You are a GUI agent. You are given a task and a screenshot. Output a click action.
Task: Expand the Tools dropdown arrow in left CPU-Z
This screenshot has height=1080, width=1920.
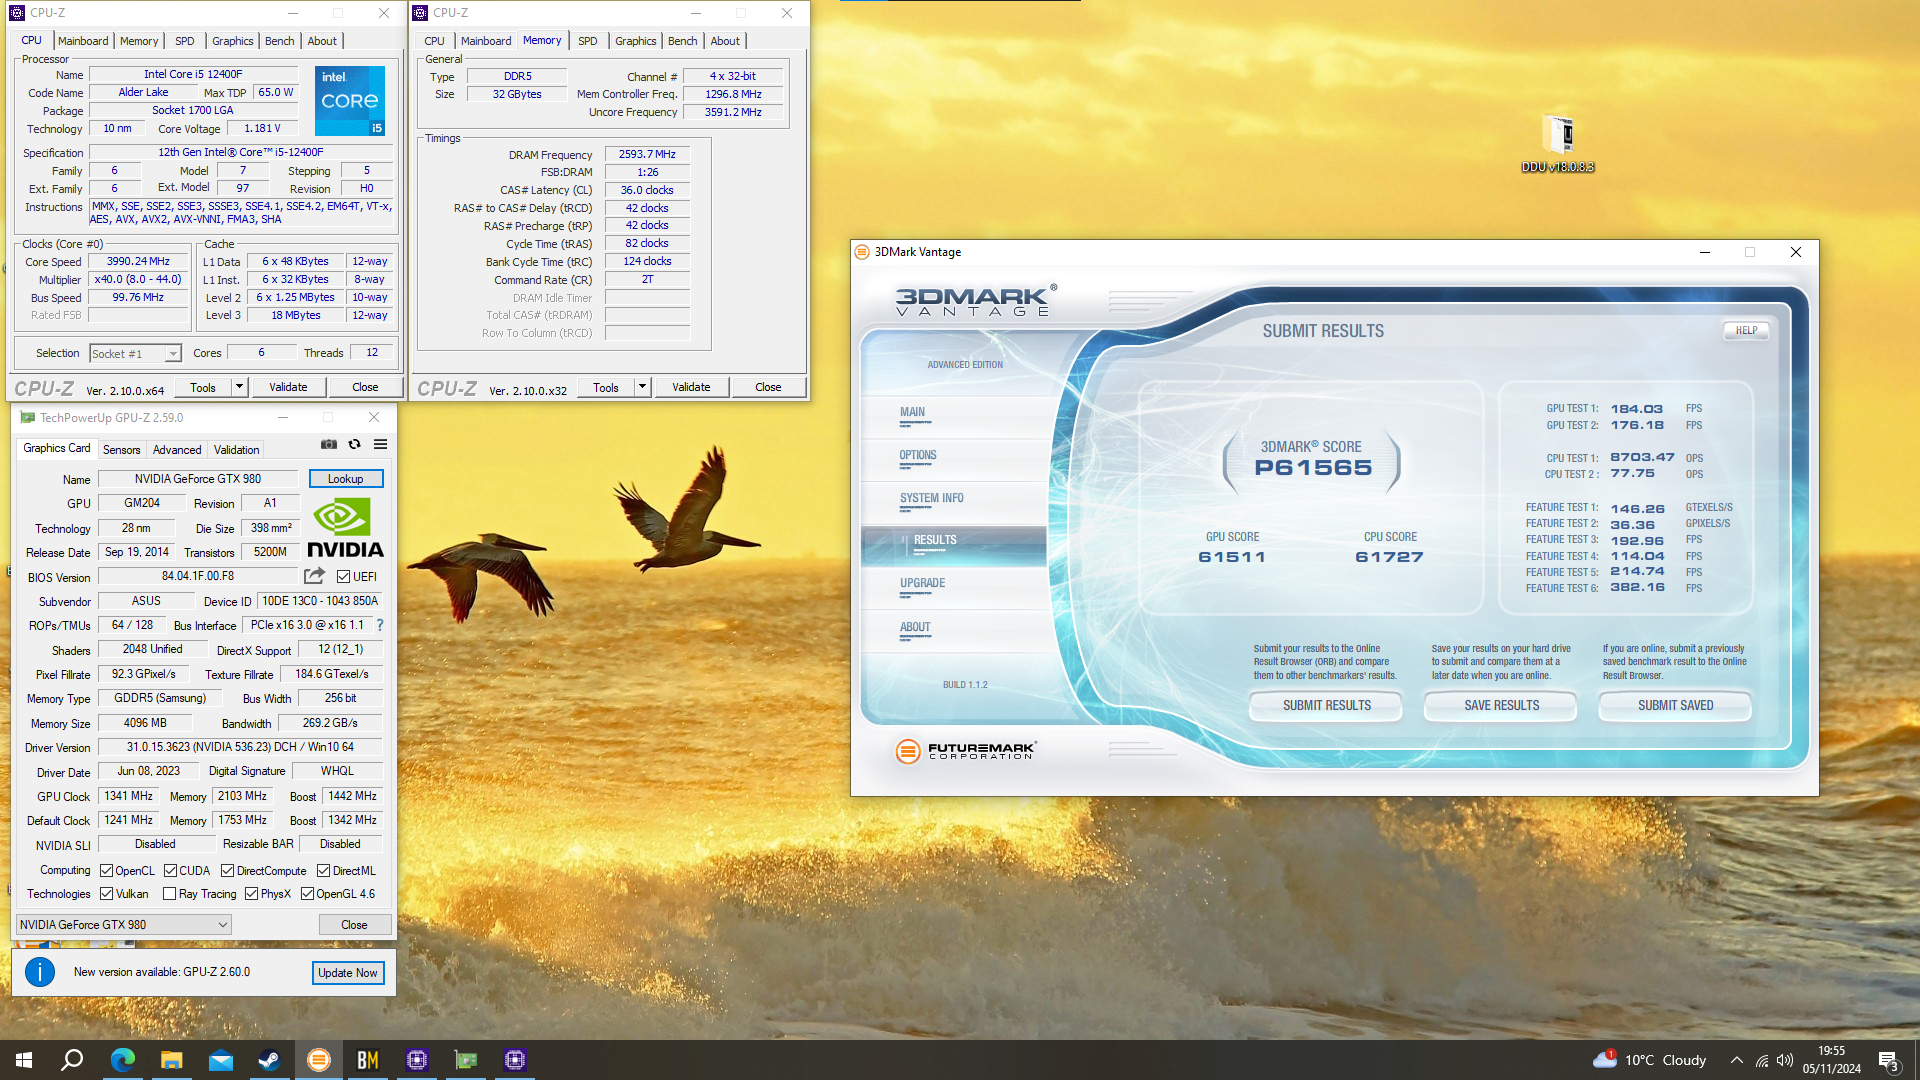click(239, 387)
